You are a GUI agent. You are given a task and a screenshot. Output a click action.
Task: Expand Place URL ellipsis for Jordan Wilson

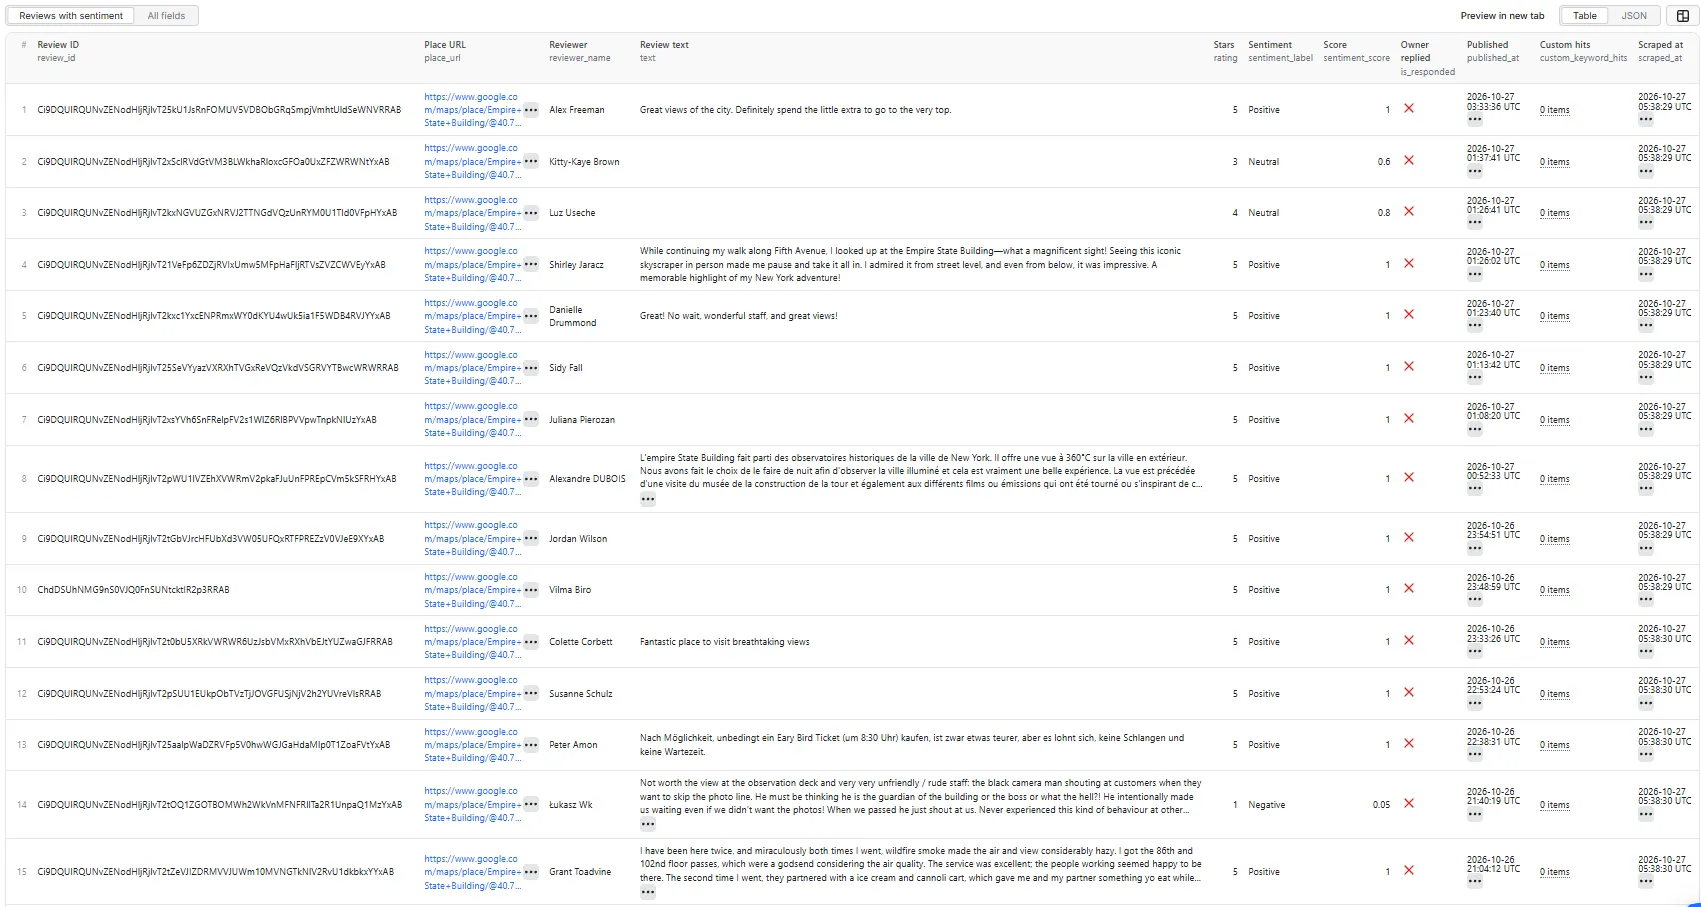point(531,539)
